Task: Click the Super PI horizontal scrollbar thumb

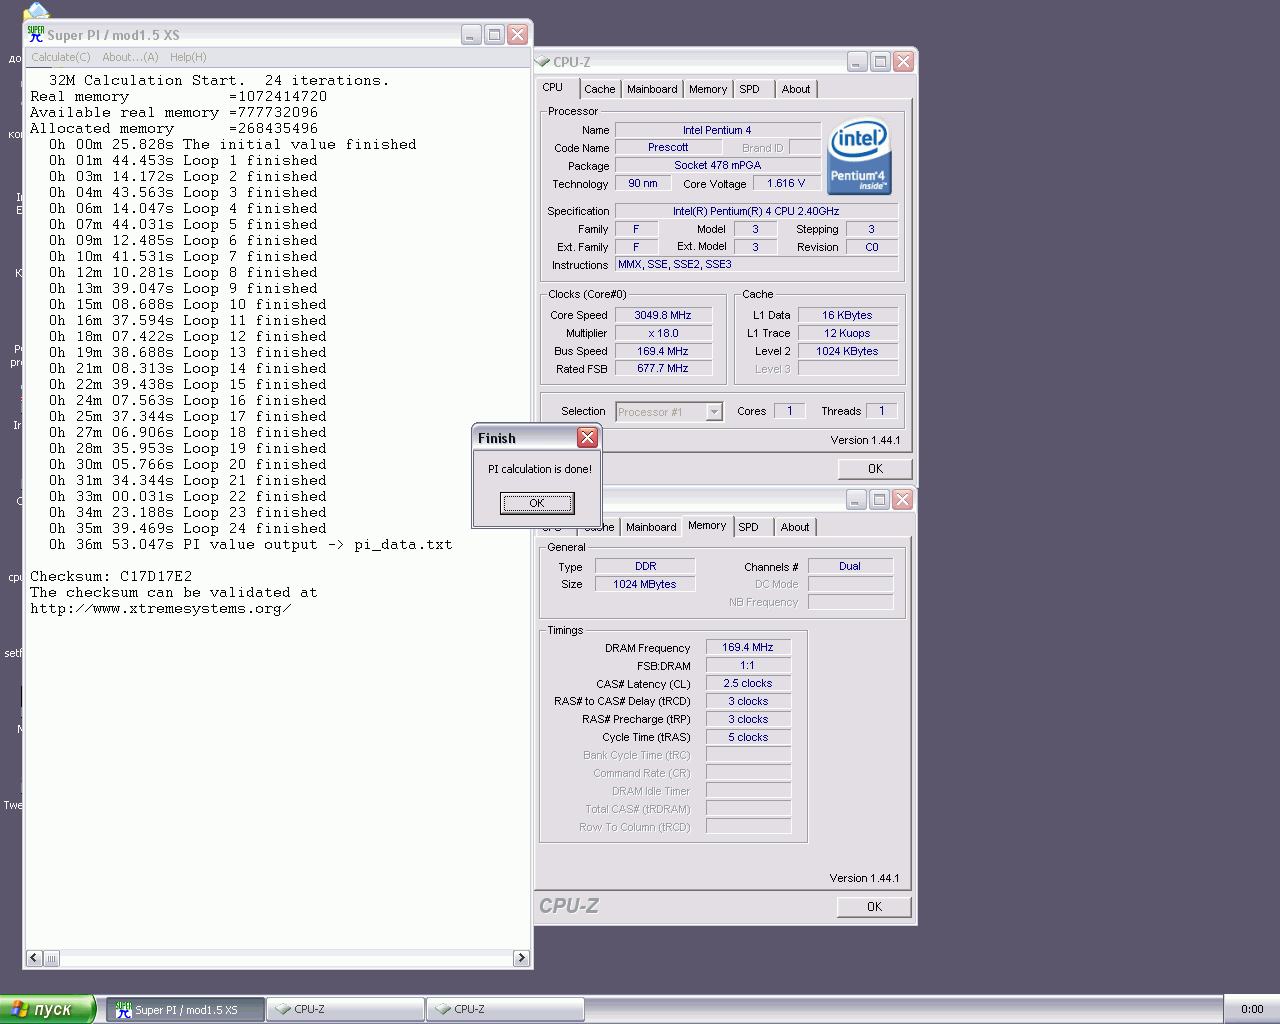Action: click(52, 958)
